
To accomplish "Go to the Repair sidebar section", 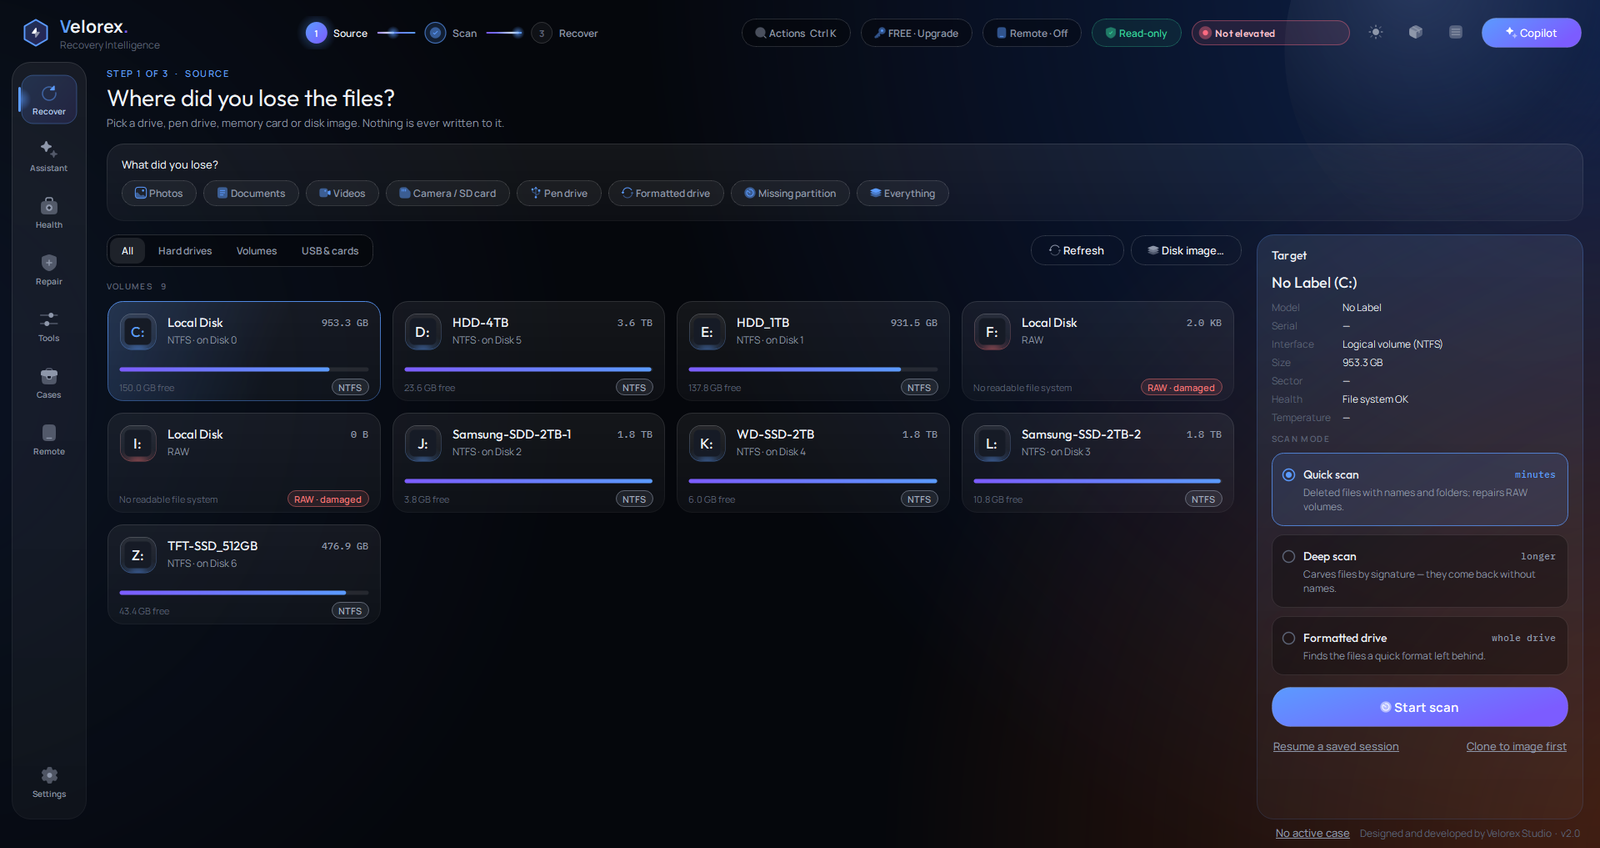I will [48, 270].
